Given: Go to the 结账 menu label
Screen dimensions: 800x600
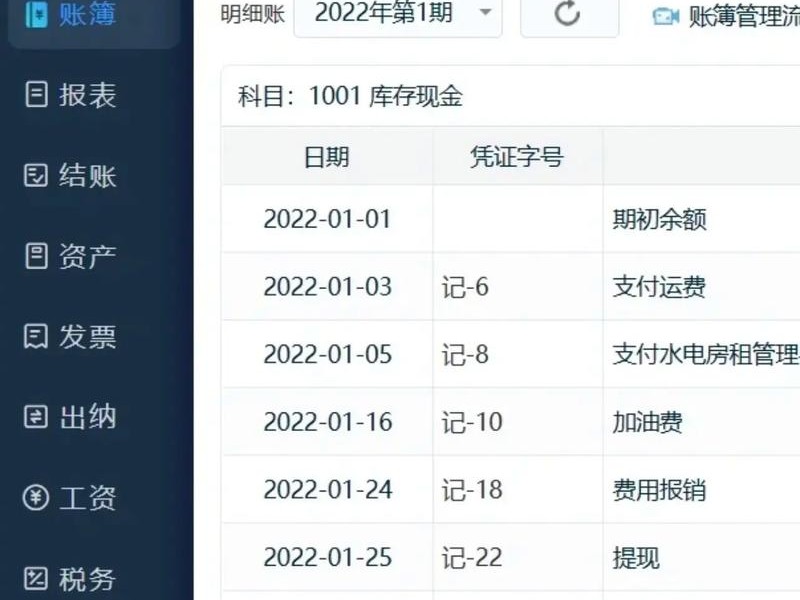Looking at the screenshot, I should tap(87, 176).
